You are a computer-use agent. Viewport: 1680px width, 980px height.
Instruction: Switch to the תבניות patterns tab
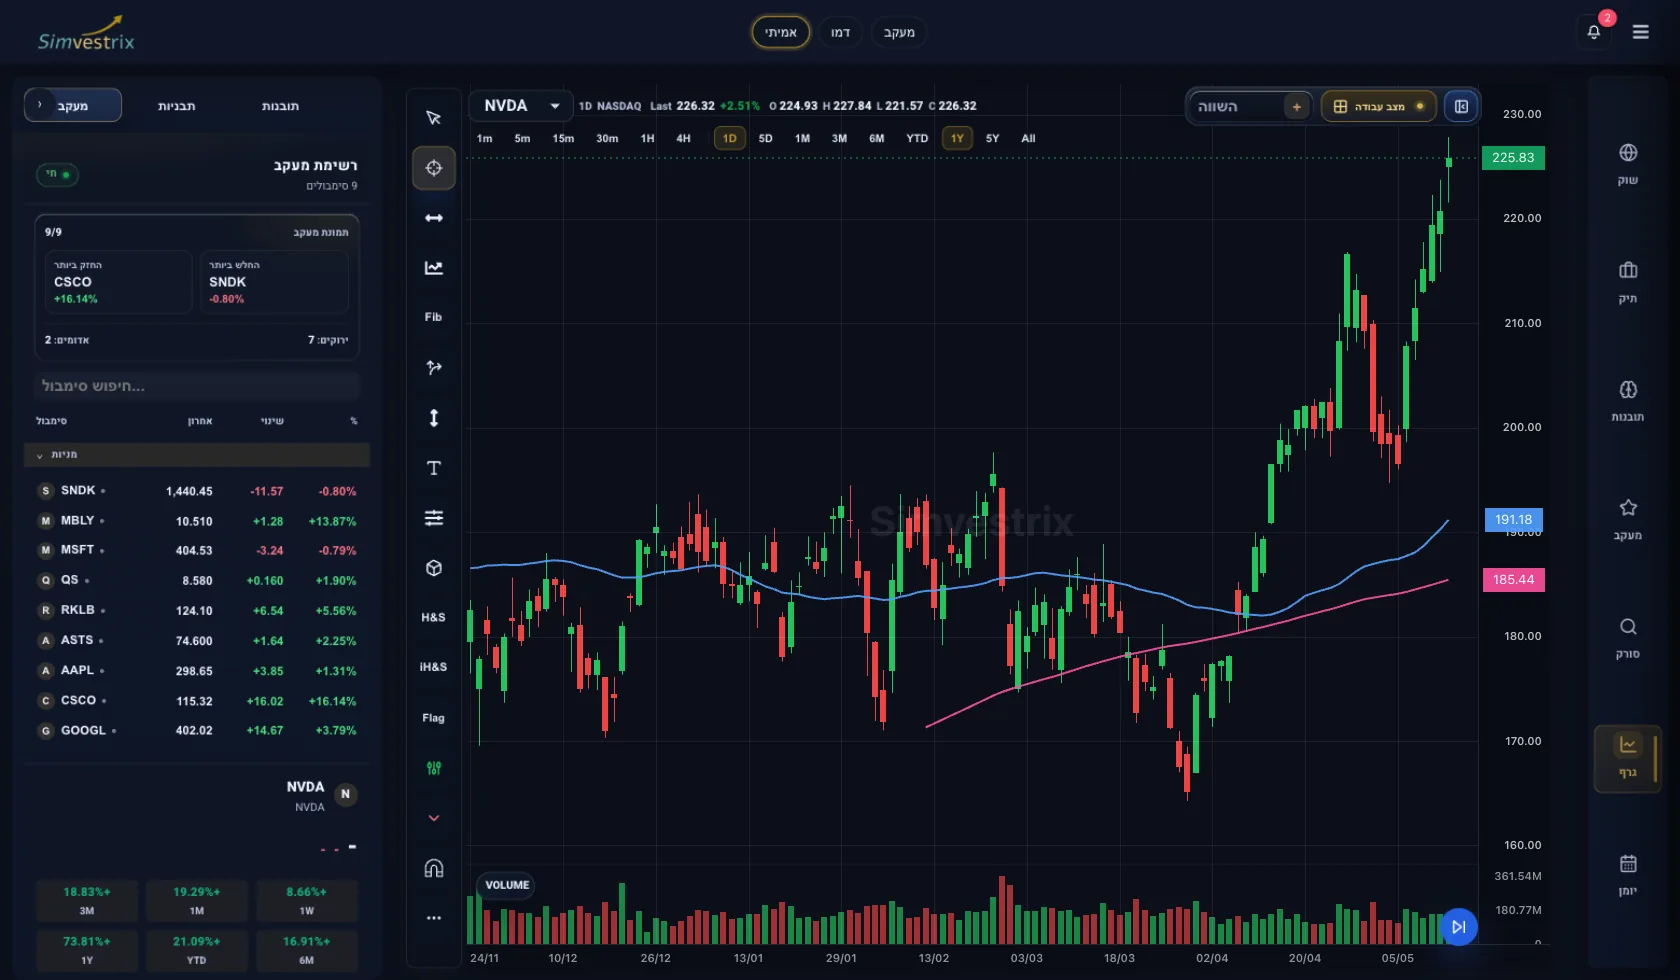click(176, 105)
